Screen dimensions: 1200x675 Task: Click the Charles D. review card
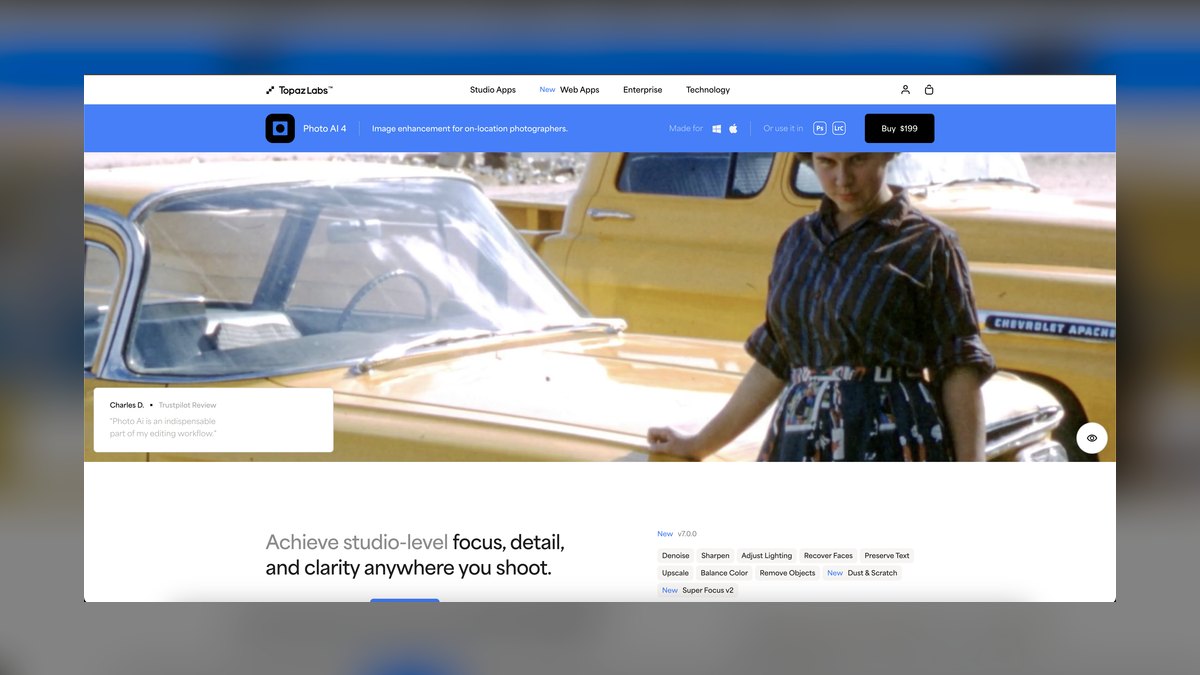[213, 420]
